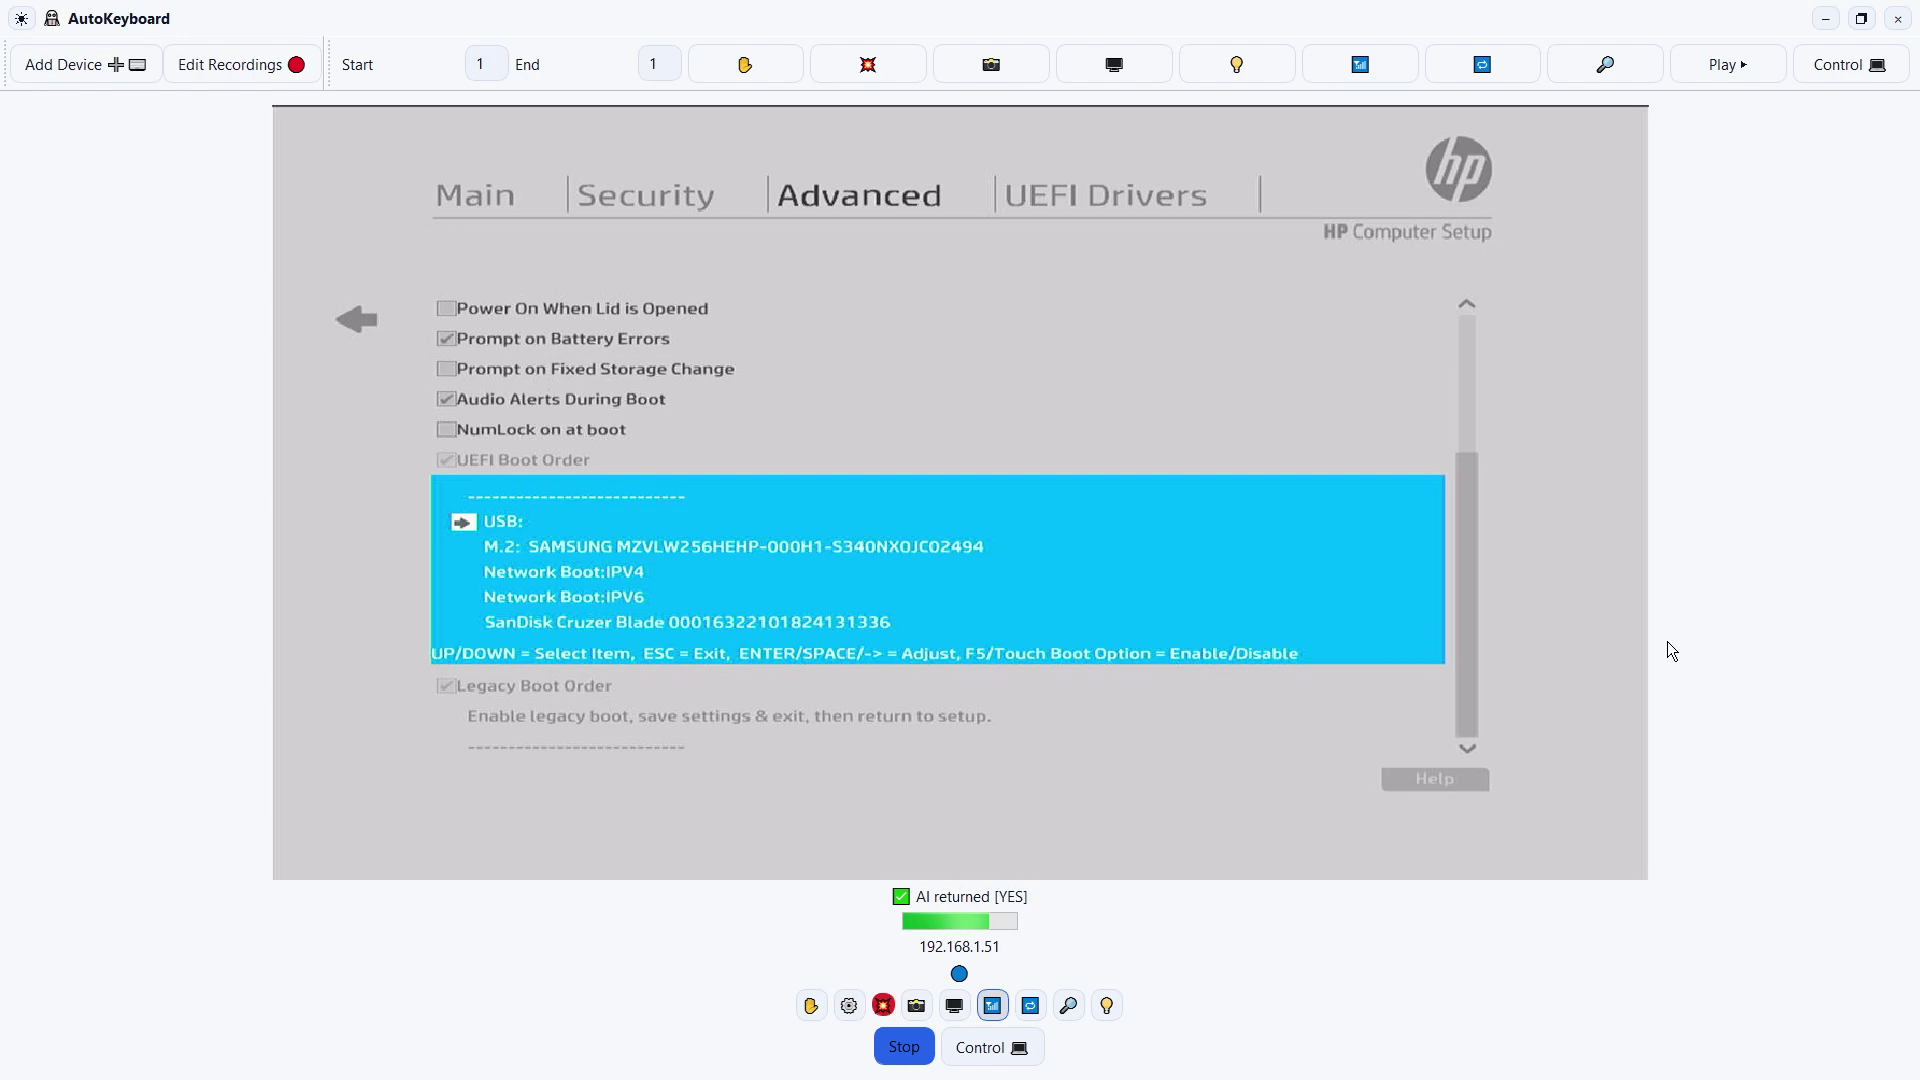
Task: Select the hand tap tool in the toolbar
Action: coord(745,63)
